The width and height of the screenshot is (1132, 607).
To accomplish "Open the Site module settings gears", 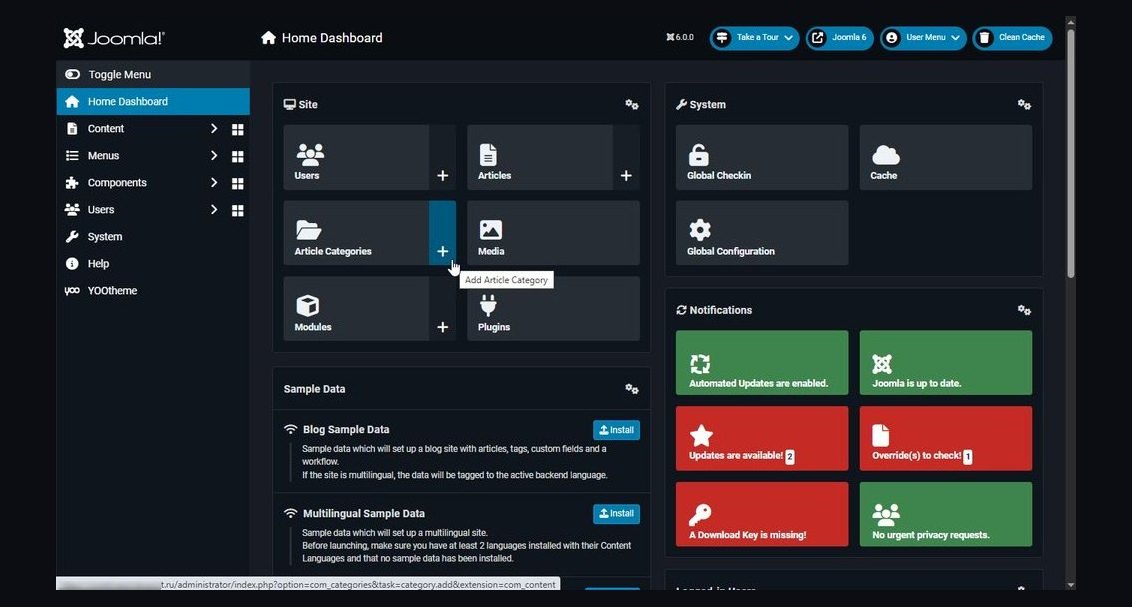I will (632, 105).
